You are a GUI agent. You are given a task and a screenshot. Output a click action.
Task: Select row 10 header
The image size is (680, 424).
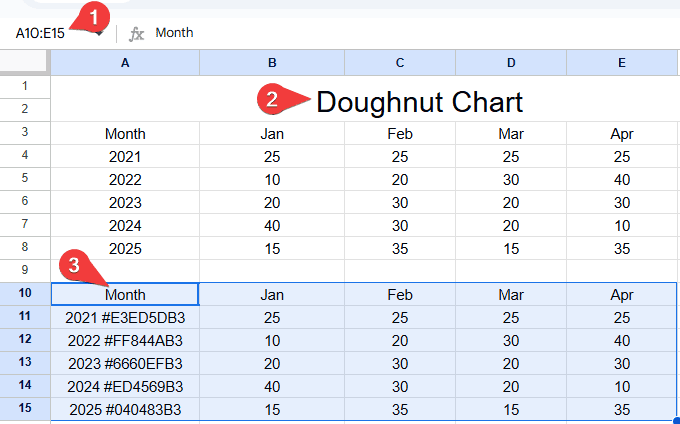(x=25, y=294)
